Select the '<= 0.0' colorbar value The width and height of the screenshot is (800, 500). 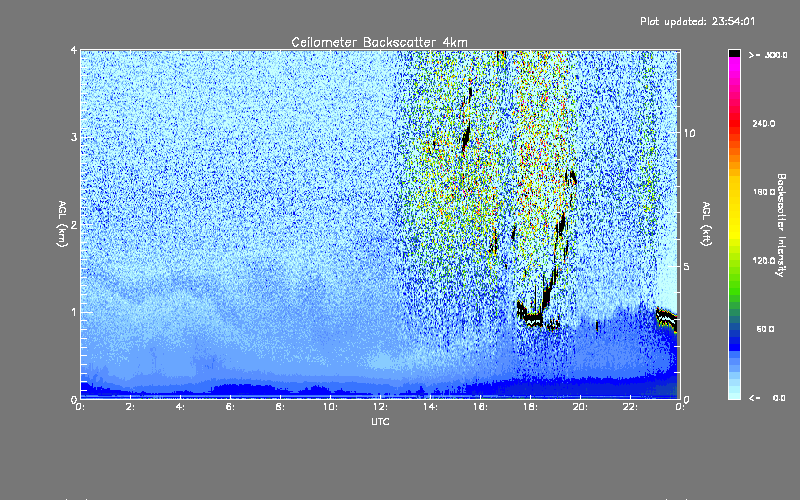(768, 398)
